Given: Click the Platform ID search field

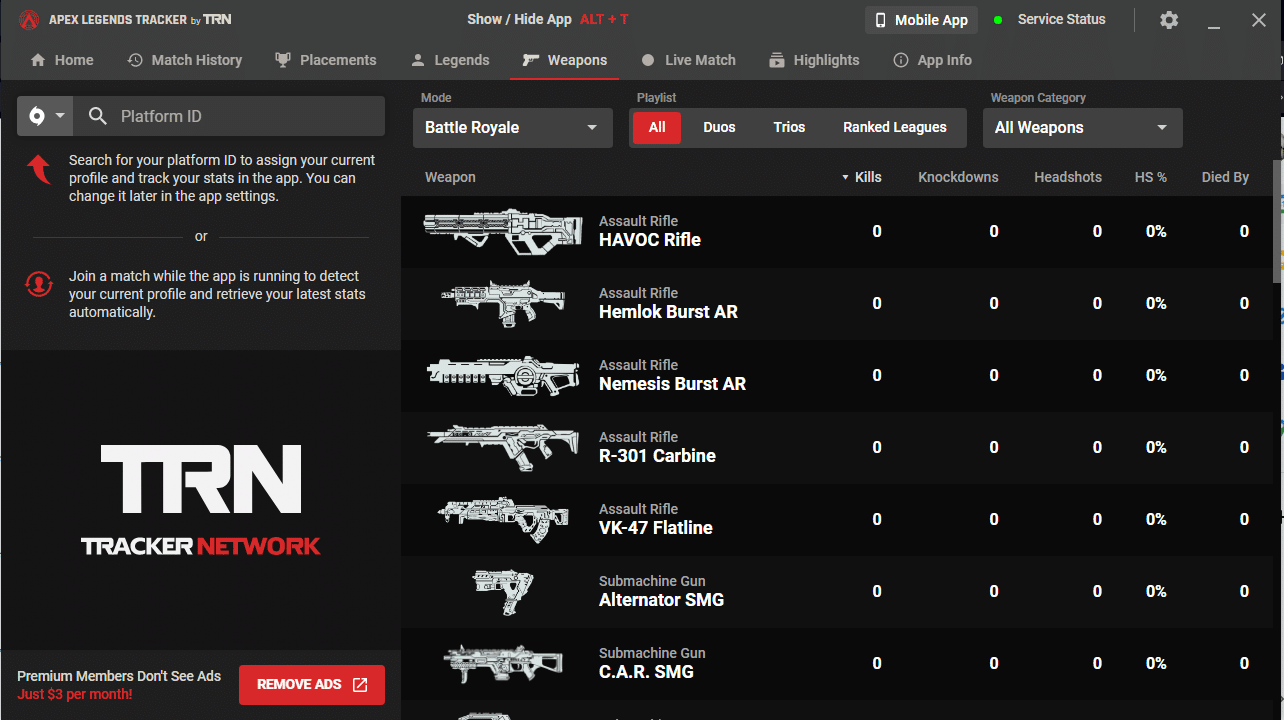Looking at the screenshot, I should pos(245,116).
